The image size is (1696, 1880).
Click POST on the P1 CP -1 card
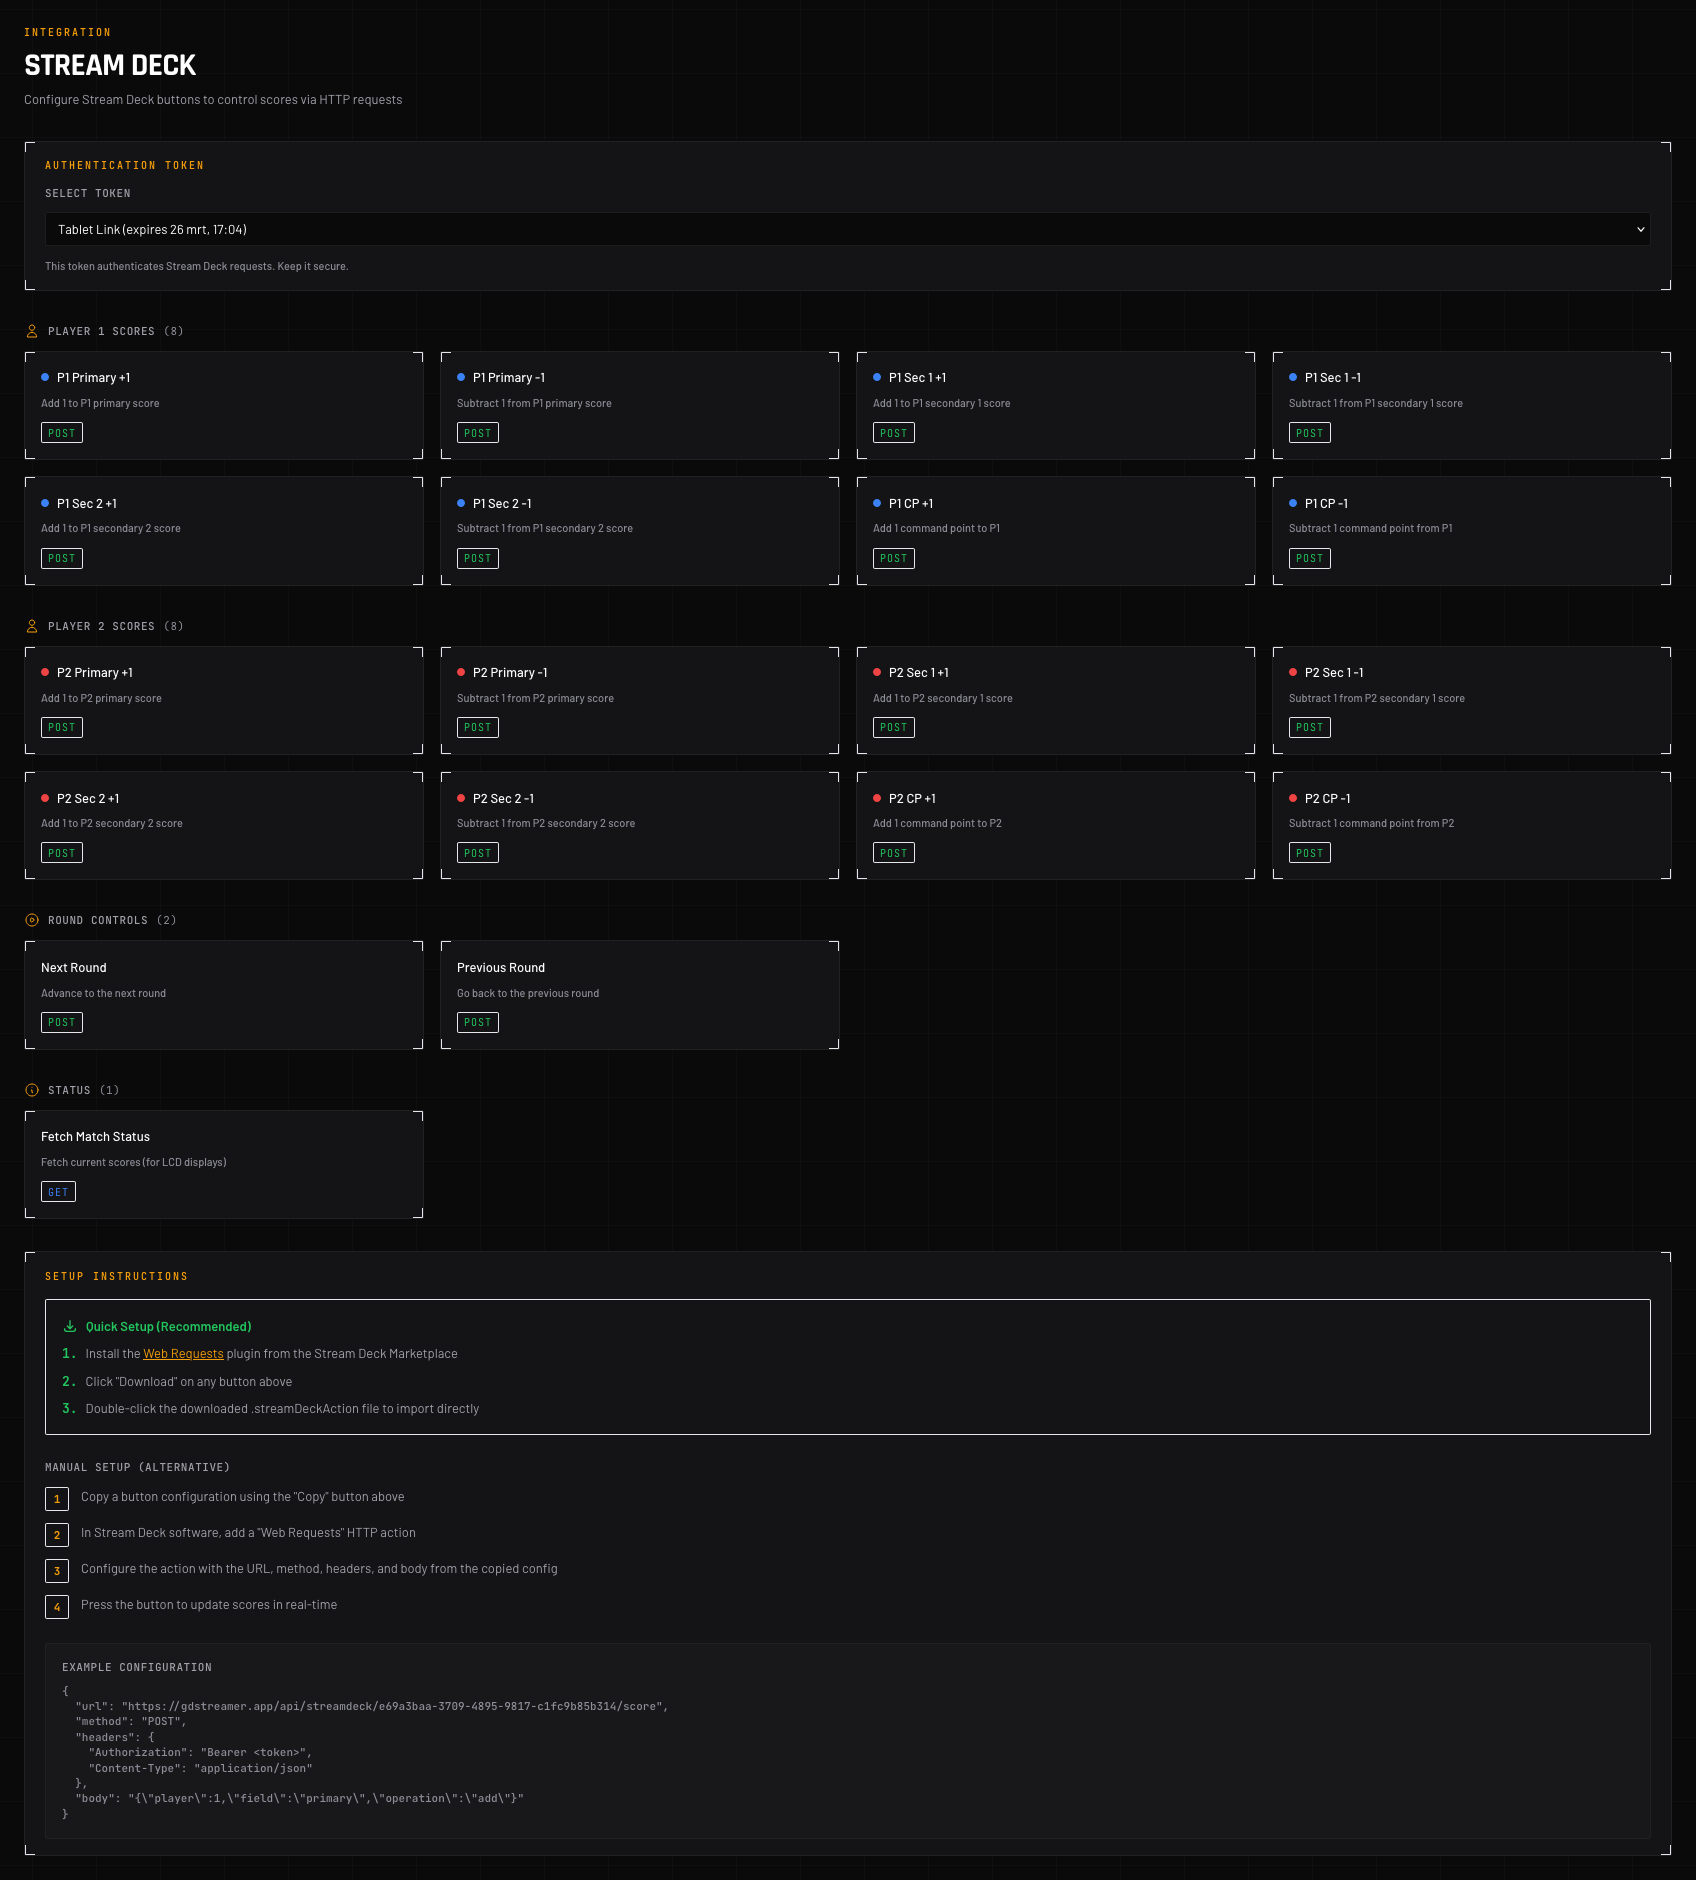[1310, 558]
